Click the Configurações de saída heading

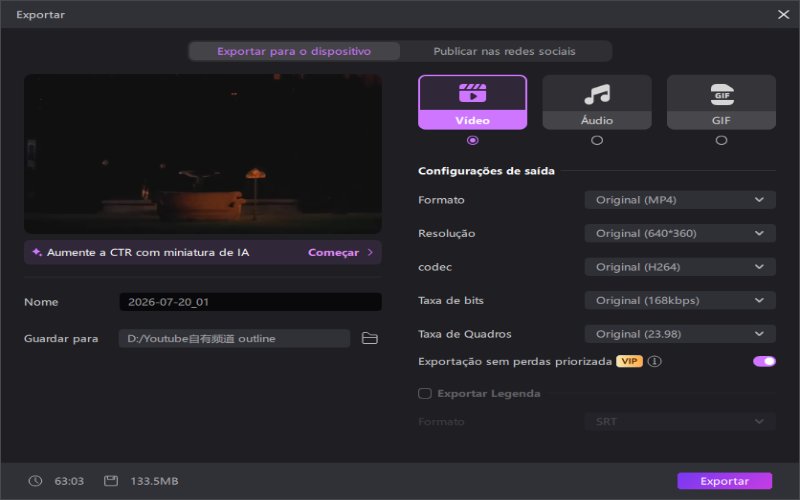pyautogui.click(x=486, y=171)
